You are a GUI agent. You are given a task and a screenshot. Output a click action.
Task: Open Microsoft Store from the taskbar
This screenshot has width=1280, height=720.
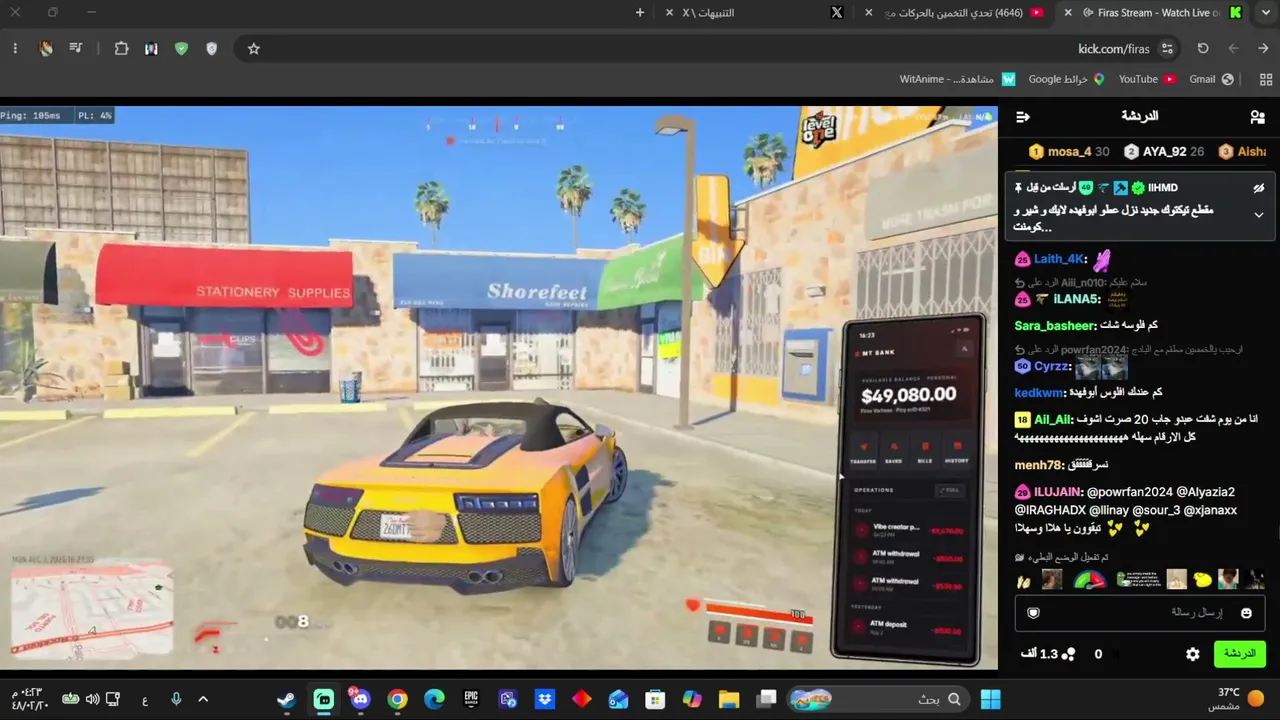coord(655,699)
